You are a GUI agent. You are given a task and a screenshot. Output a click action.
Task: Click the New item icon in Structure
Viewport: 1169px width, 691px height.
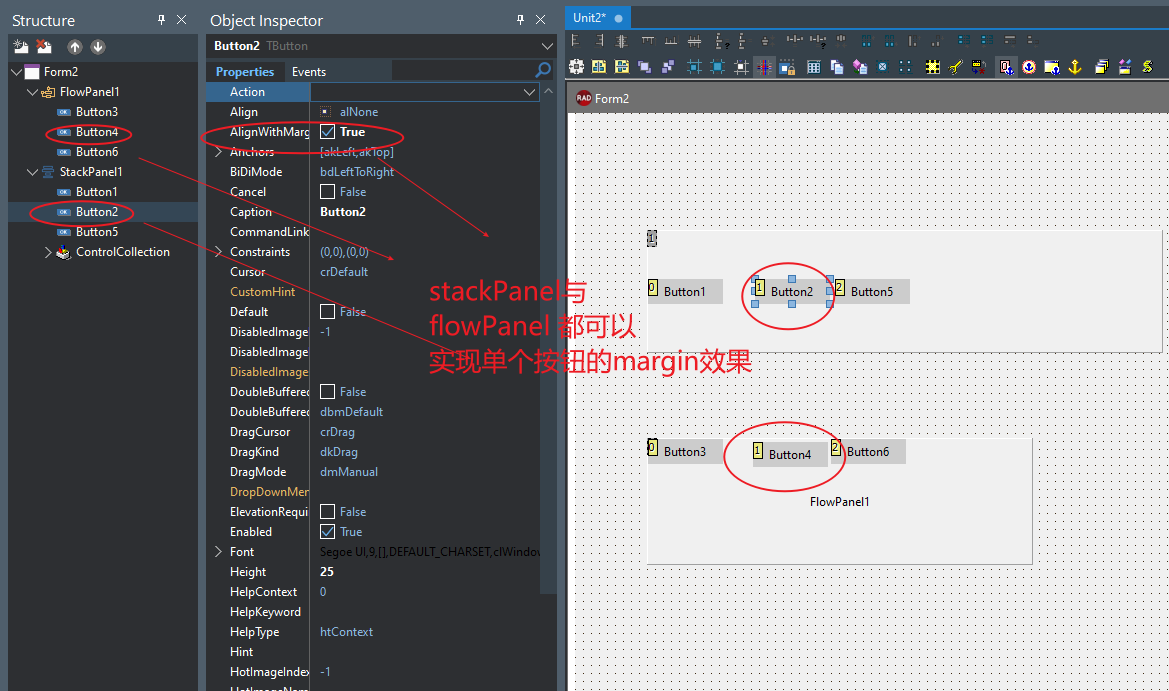tap(20, 46)
